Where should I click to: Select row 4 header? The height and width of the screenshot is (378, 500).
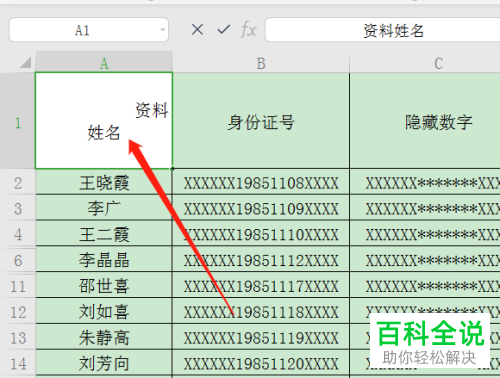point(18,234)
